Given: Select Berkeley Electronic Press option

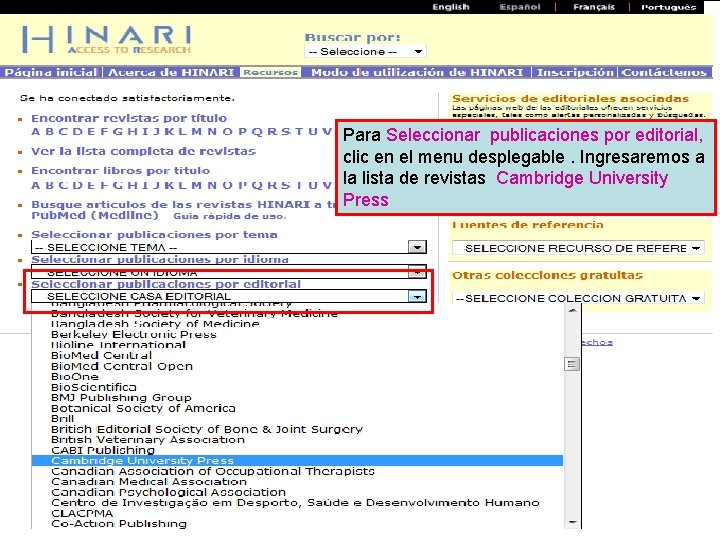Looking at the screenshot, I should pos(134,334).
